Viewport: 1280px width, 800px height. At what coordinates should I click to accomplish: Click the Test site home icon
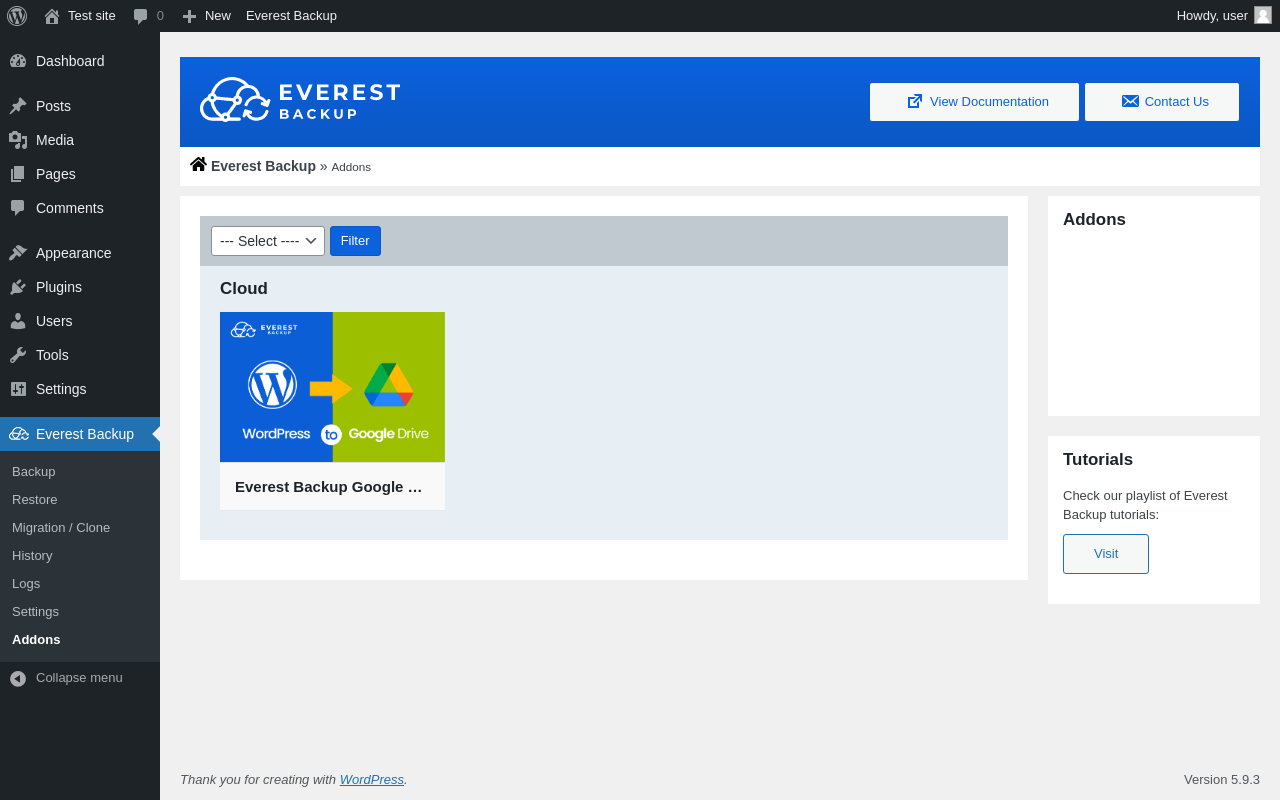coord(52,16)
